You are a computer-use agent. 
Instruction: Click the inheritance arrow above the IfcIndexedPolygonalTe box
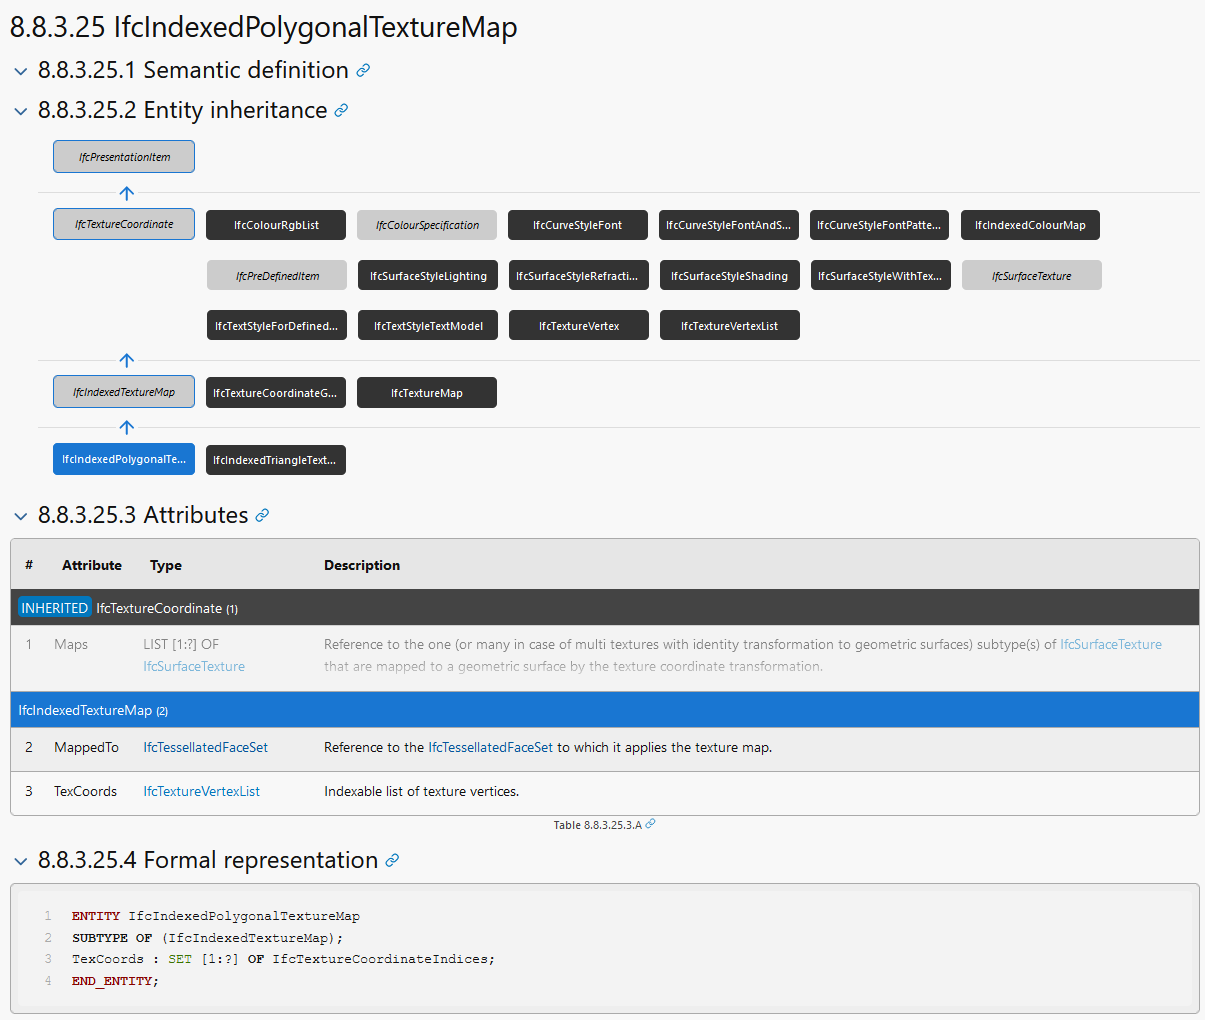point(124,426)
